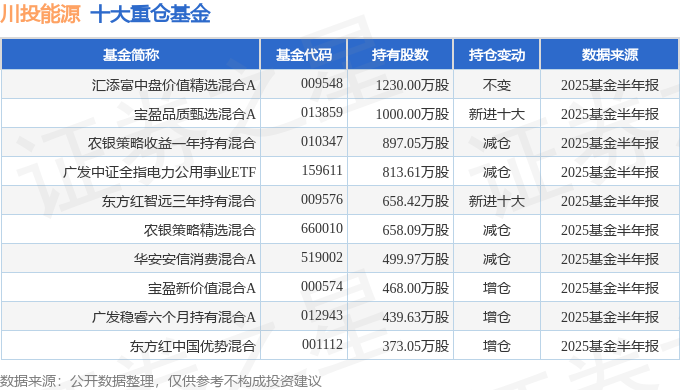
Task: Open fund 宝盈品质甄选混合A
Action: (x=195, y=114)
